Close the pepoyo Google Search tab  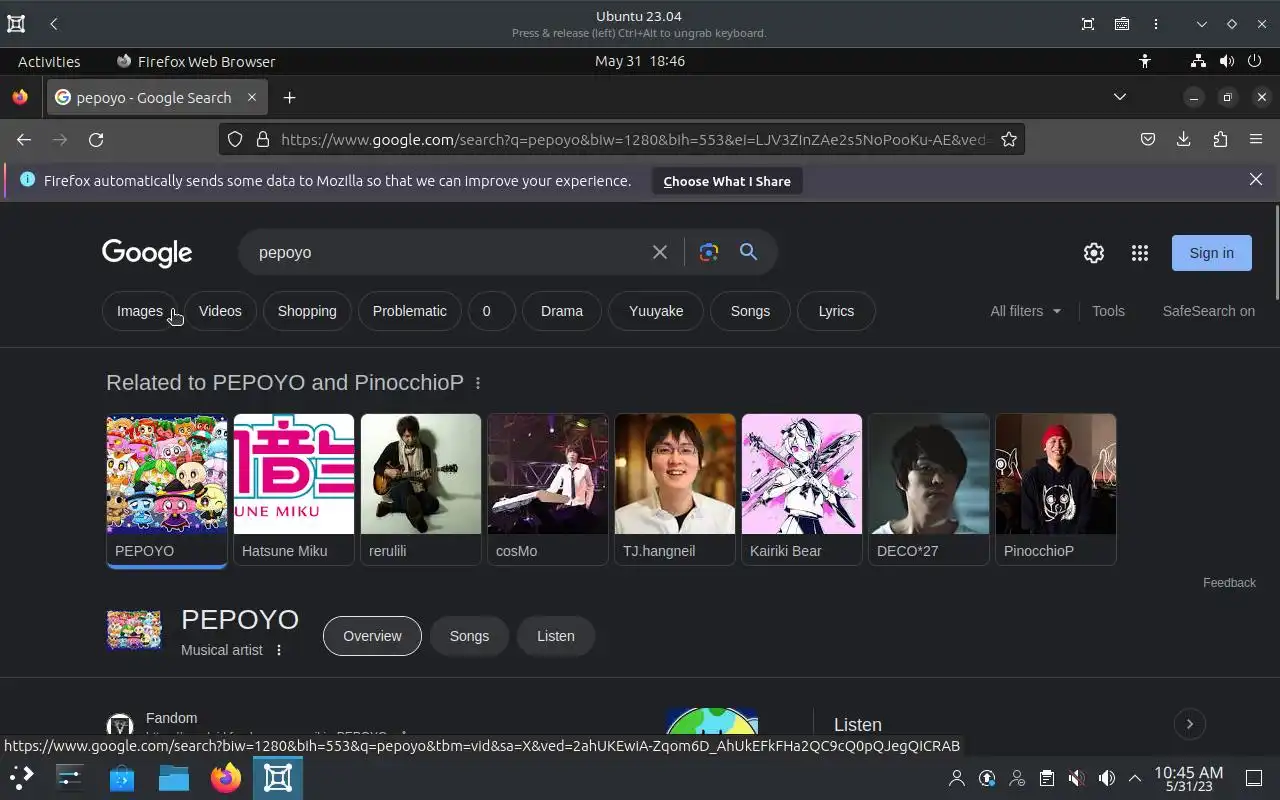[252, 97]
